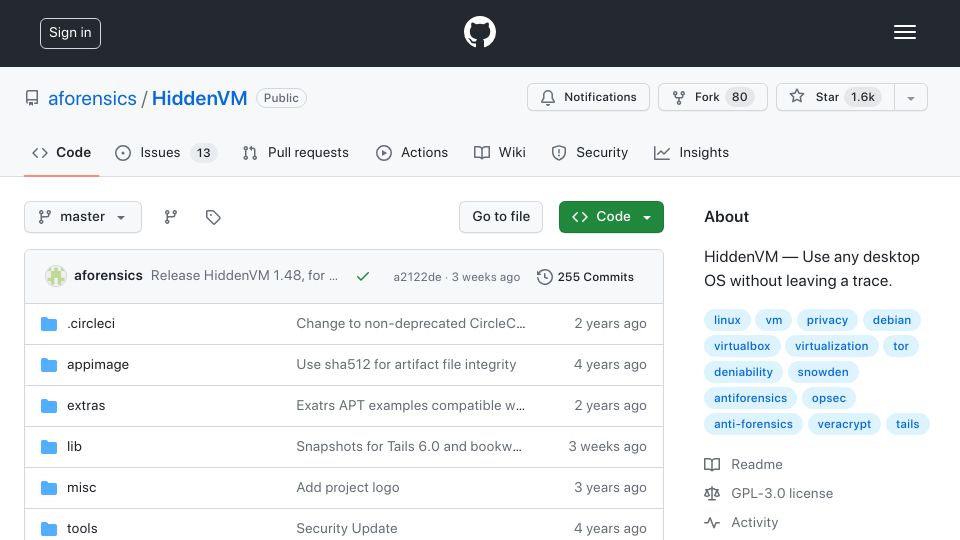Select the virtualbox topic tag

click(x=742, y=346)
